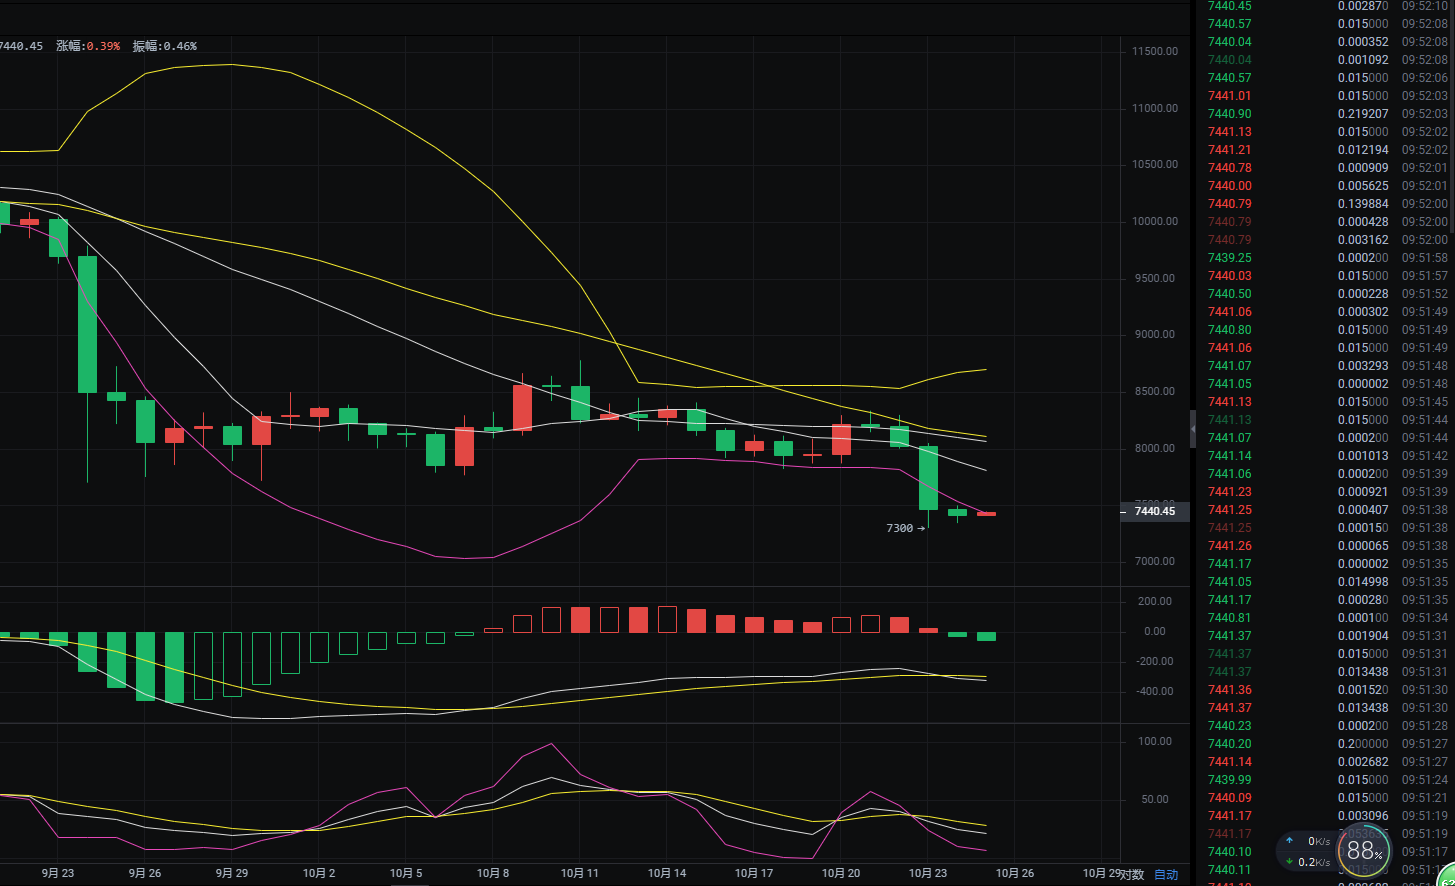Select the trade with amount 0.000909
This screenshot has width=1455, height=886.
1326,168
